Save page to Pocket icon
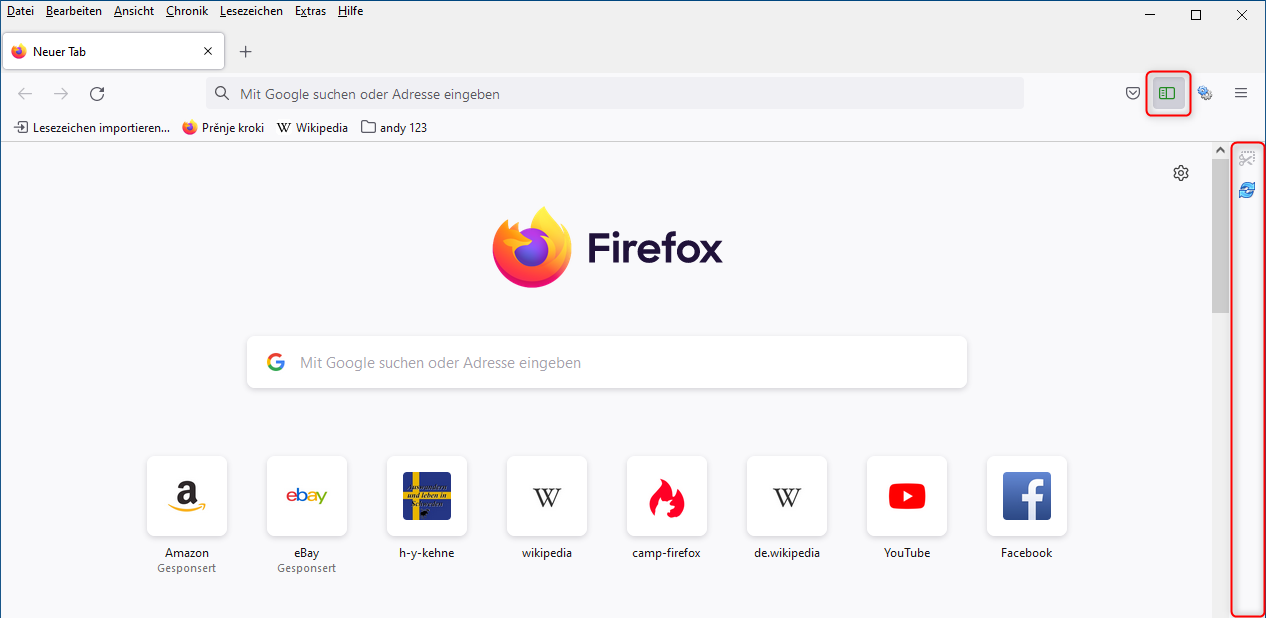 coord(1132,93)
